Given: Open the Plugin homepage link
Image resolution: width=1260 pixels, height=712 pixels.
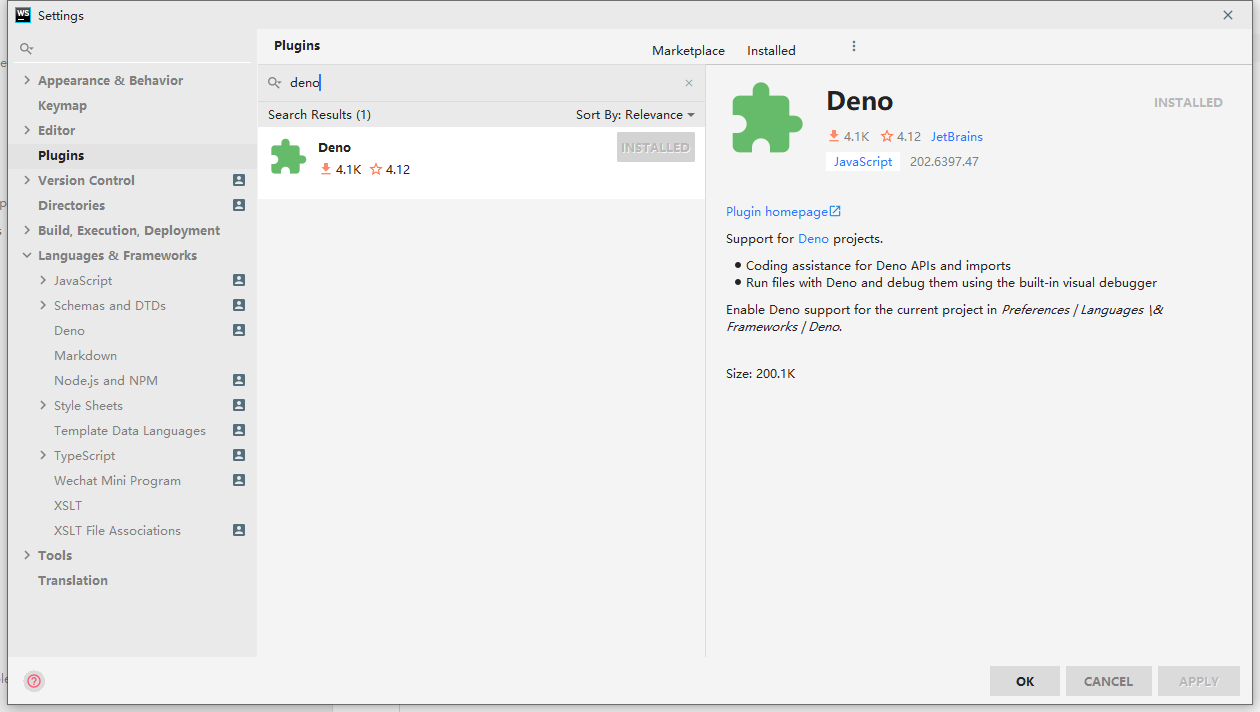Looking at the screenshot, I should pos(777,211).
